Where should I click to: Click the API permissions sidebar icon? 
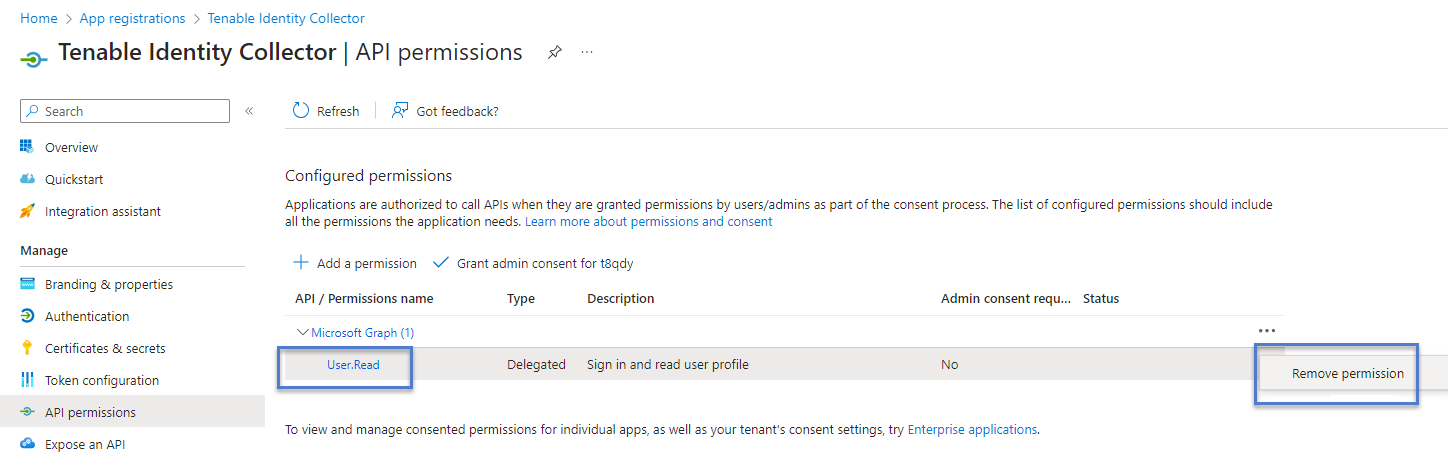(x=27, y=412)
